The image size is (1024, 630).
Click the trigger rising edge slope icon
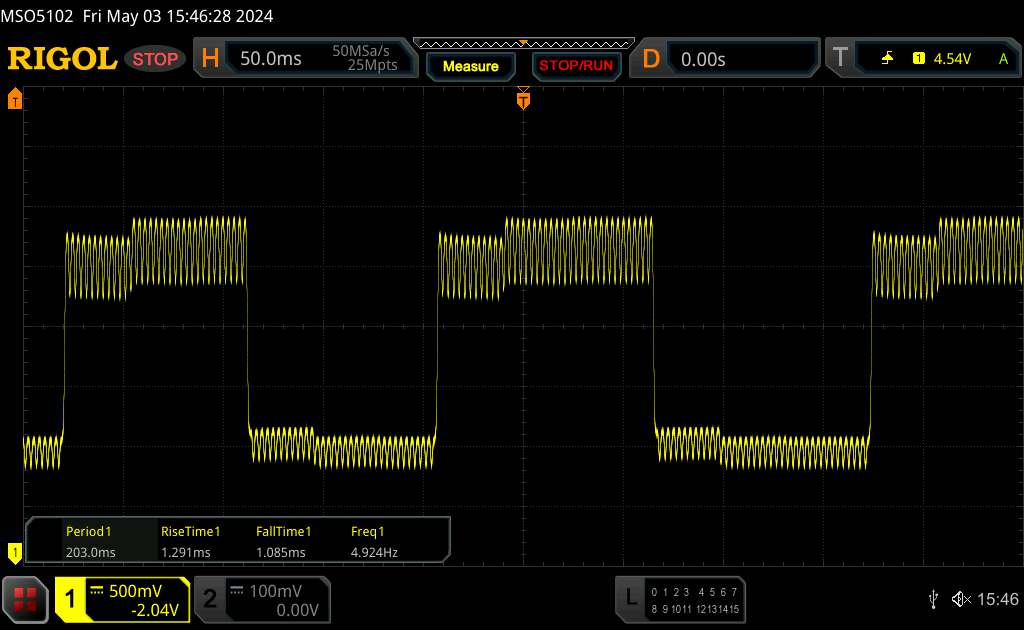coord(887,59)
